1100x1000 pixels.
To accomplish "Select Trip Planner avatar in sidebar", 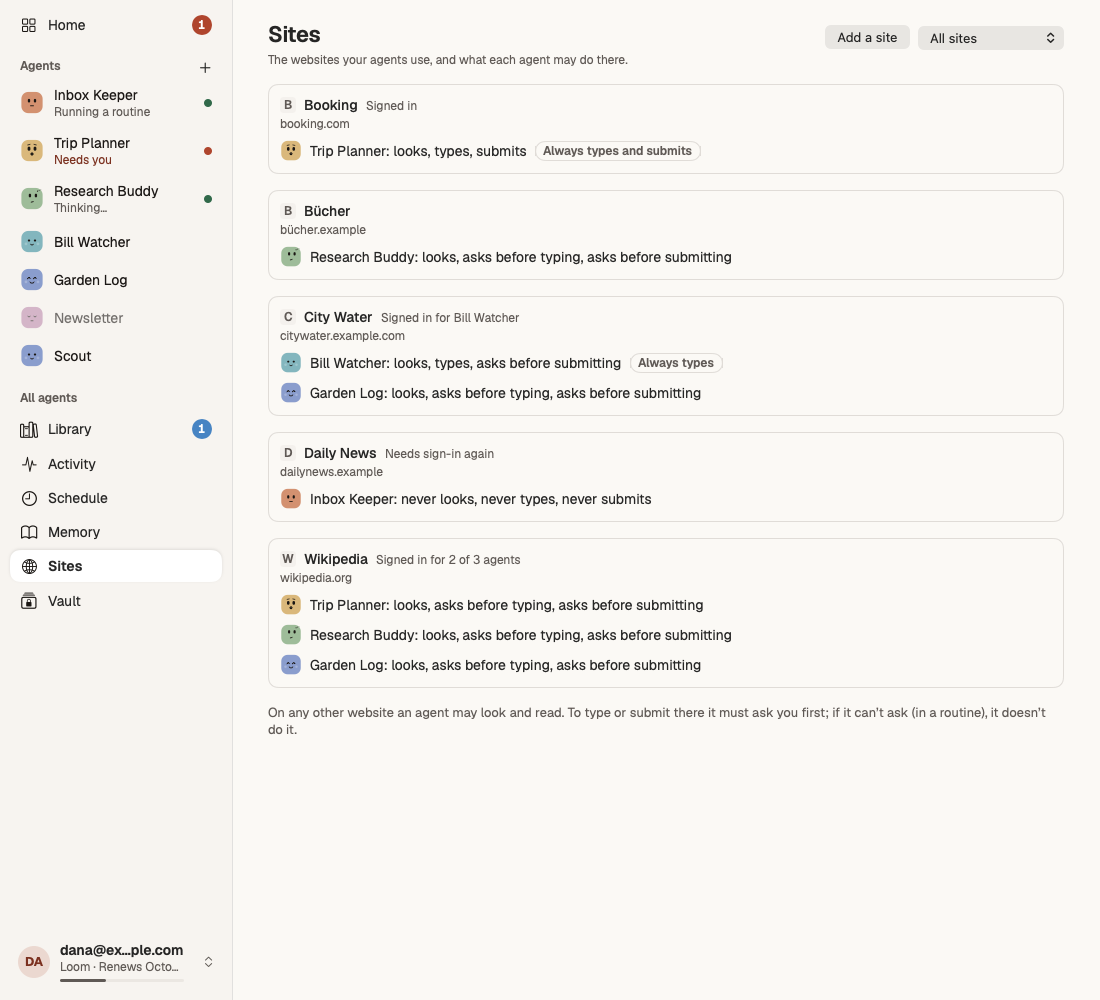I will pos(32,150).
